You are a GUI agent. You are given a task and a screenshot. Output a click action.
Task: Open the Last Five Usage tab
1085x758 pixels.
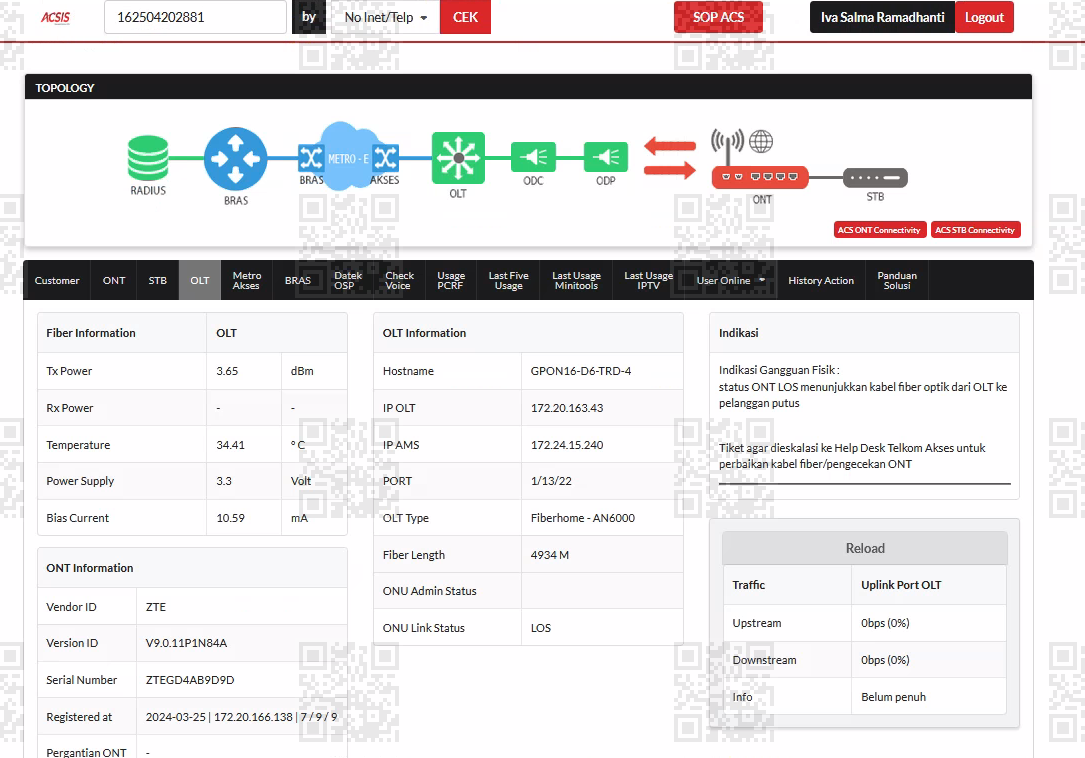pos(509,280)
